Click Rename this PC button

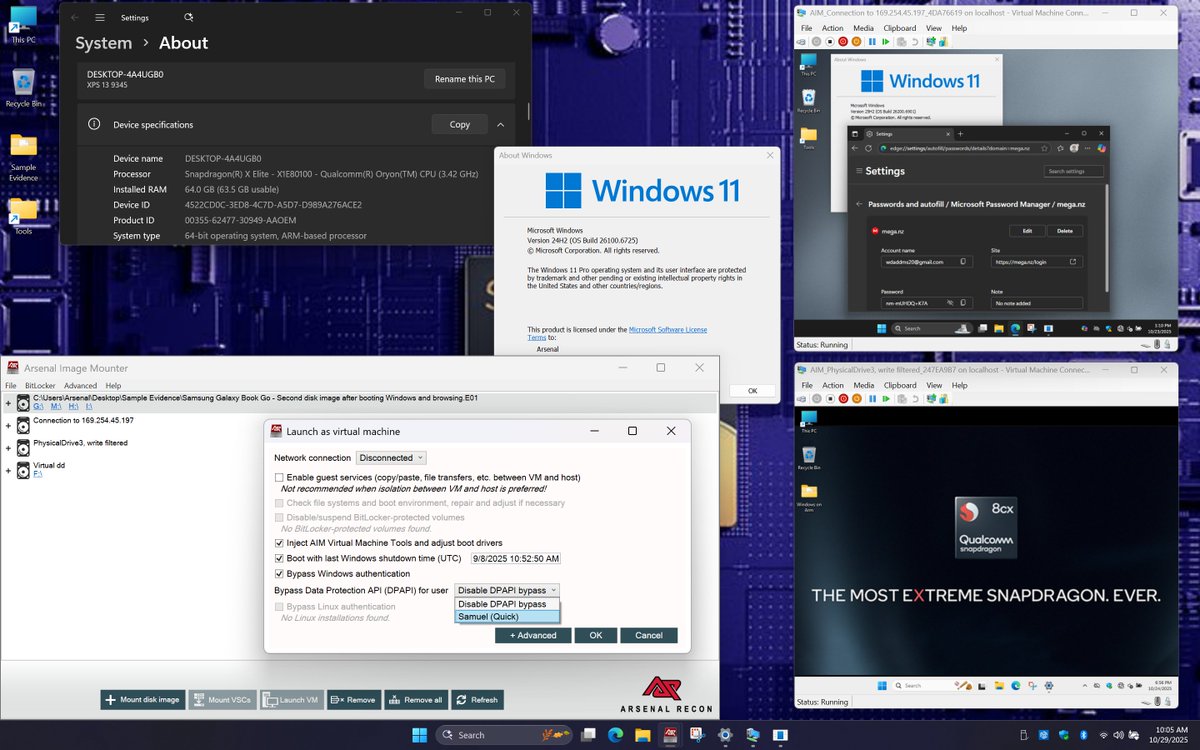click(464, 79)
